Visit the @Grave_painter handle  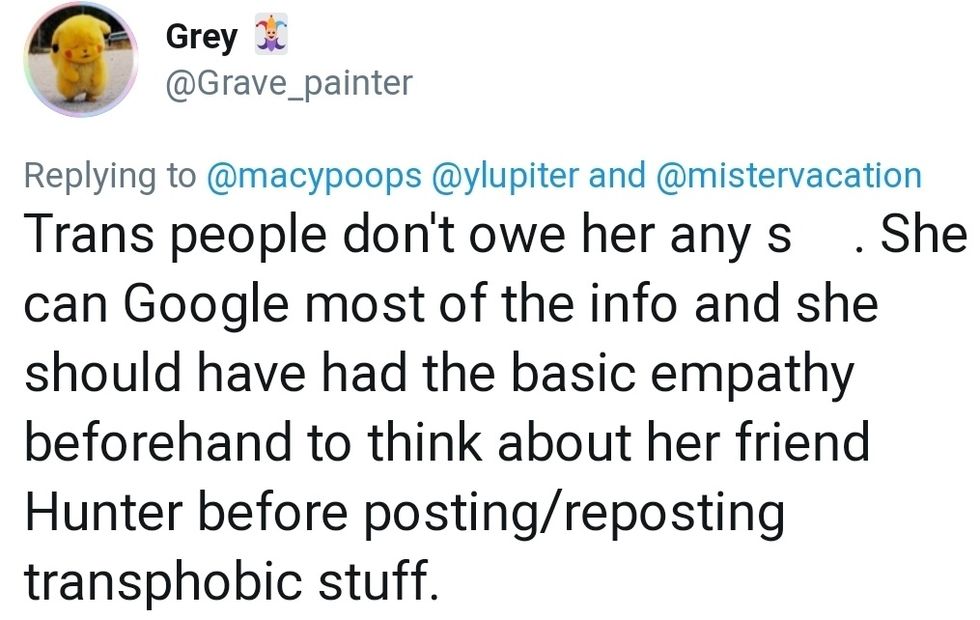click(x=288, y=82)
